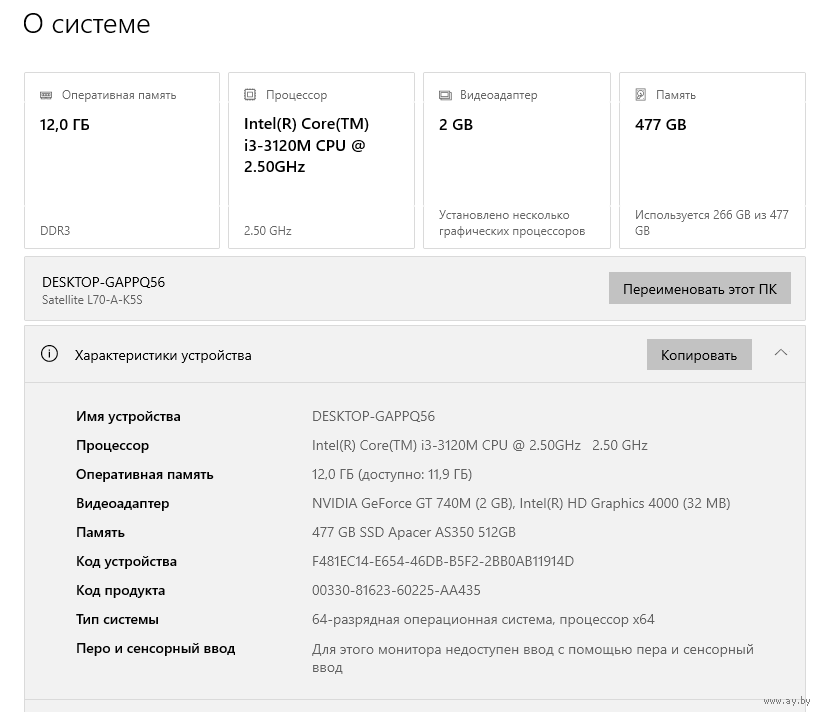Click the storage disk icon in Память card
Image resolution: width=818 pixels, height=712 pixels.
641,95
